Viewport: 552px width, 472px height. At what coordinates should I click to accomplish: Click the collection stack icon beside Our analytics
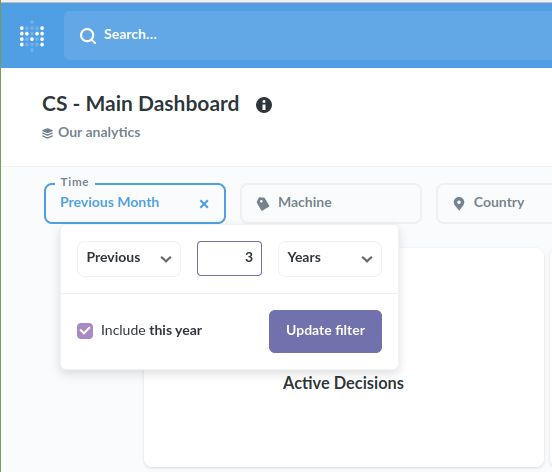48,133
